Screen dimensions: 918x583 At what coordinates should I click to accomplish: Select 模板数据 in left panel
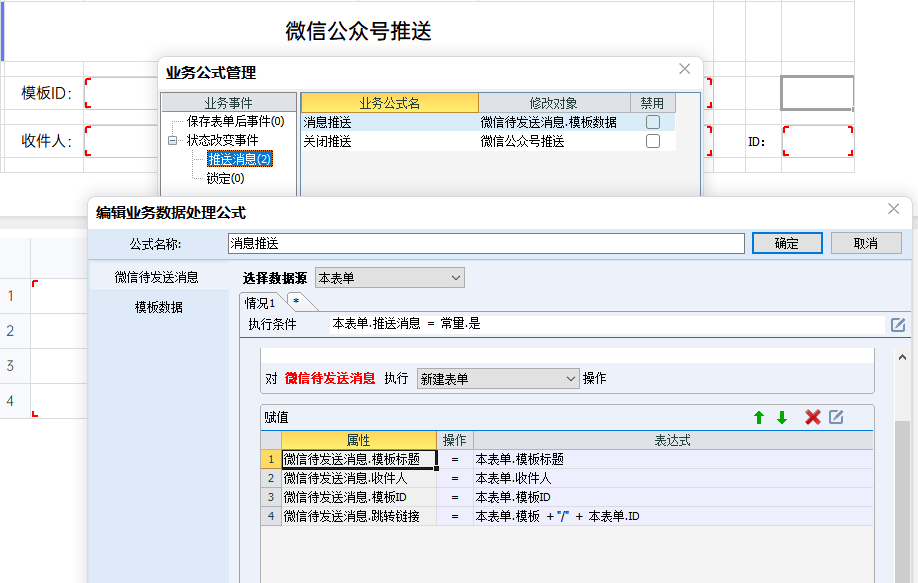(159, 307)
